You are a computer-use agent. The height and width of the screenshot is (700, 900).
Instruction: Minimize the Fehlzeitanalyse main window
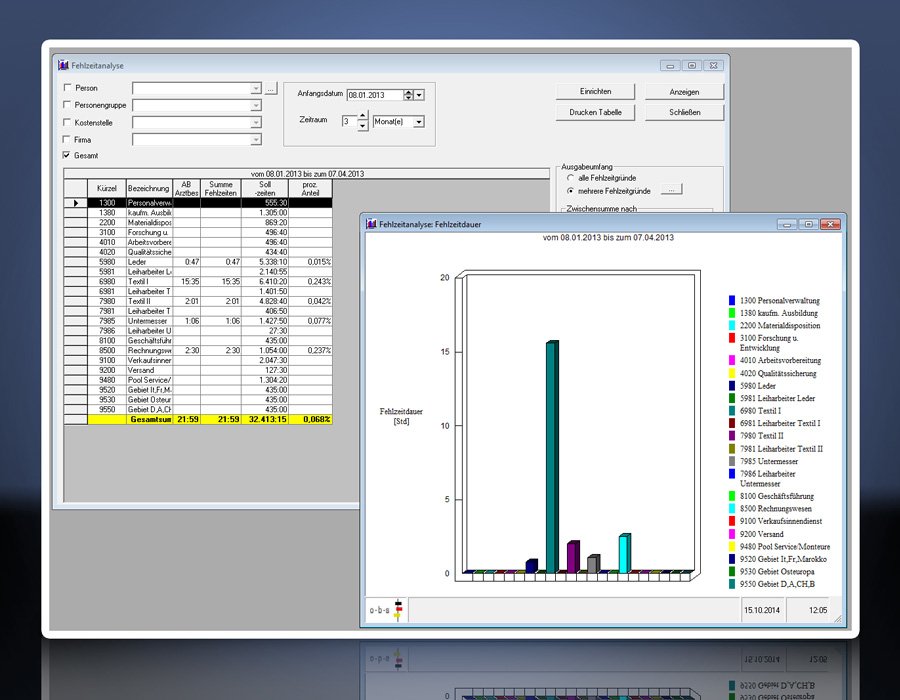click(670, 65)
